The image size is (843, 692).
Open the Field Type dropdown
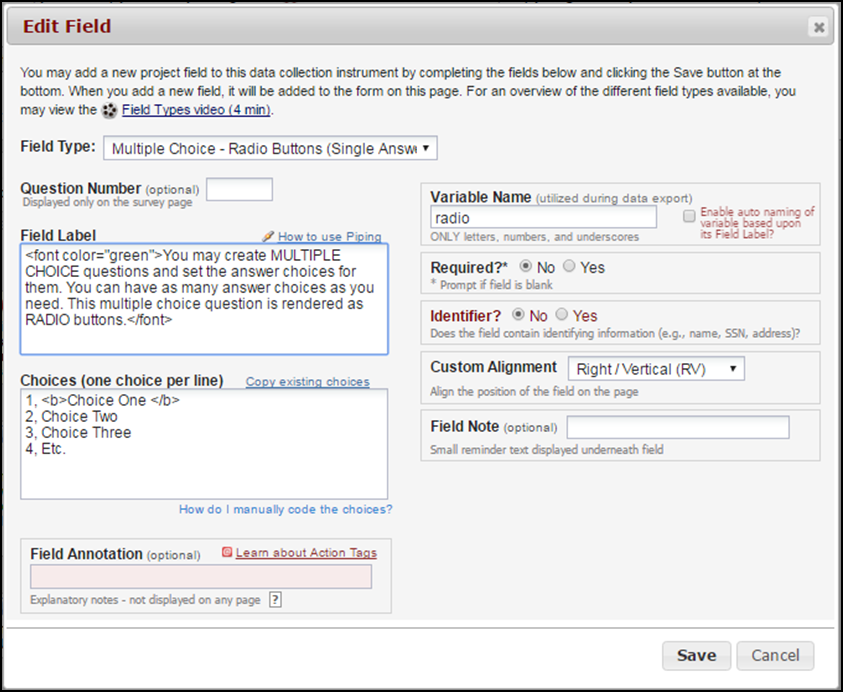[x=270, y=148]
